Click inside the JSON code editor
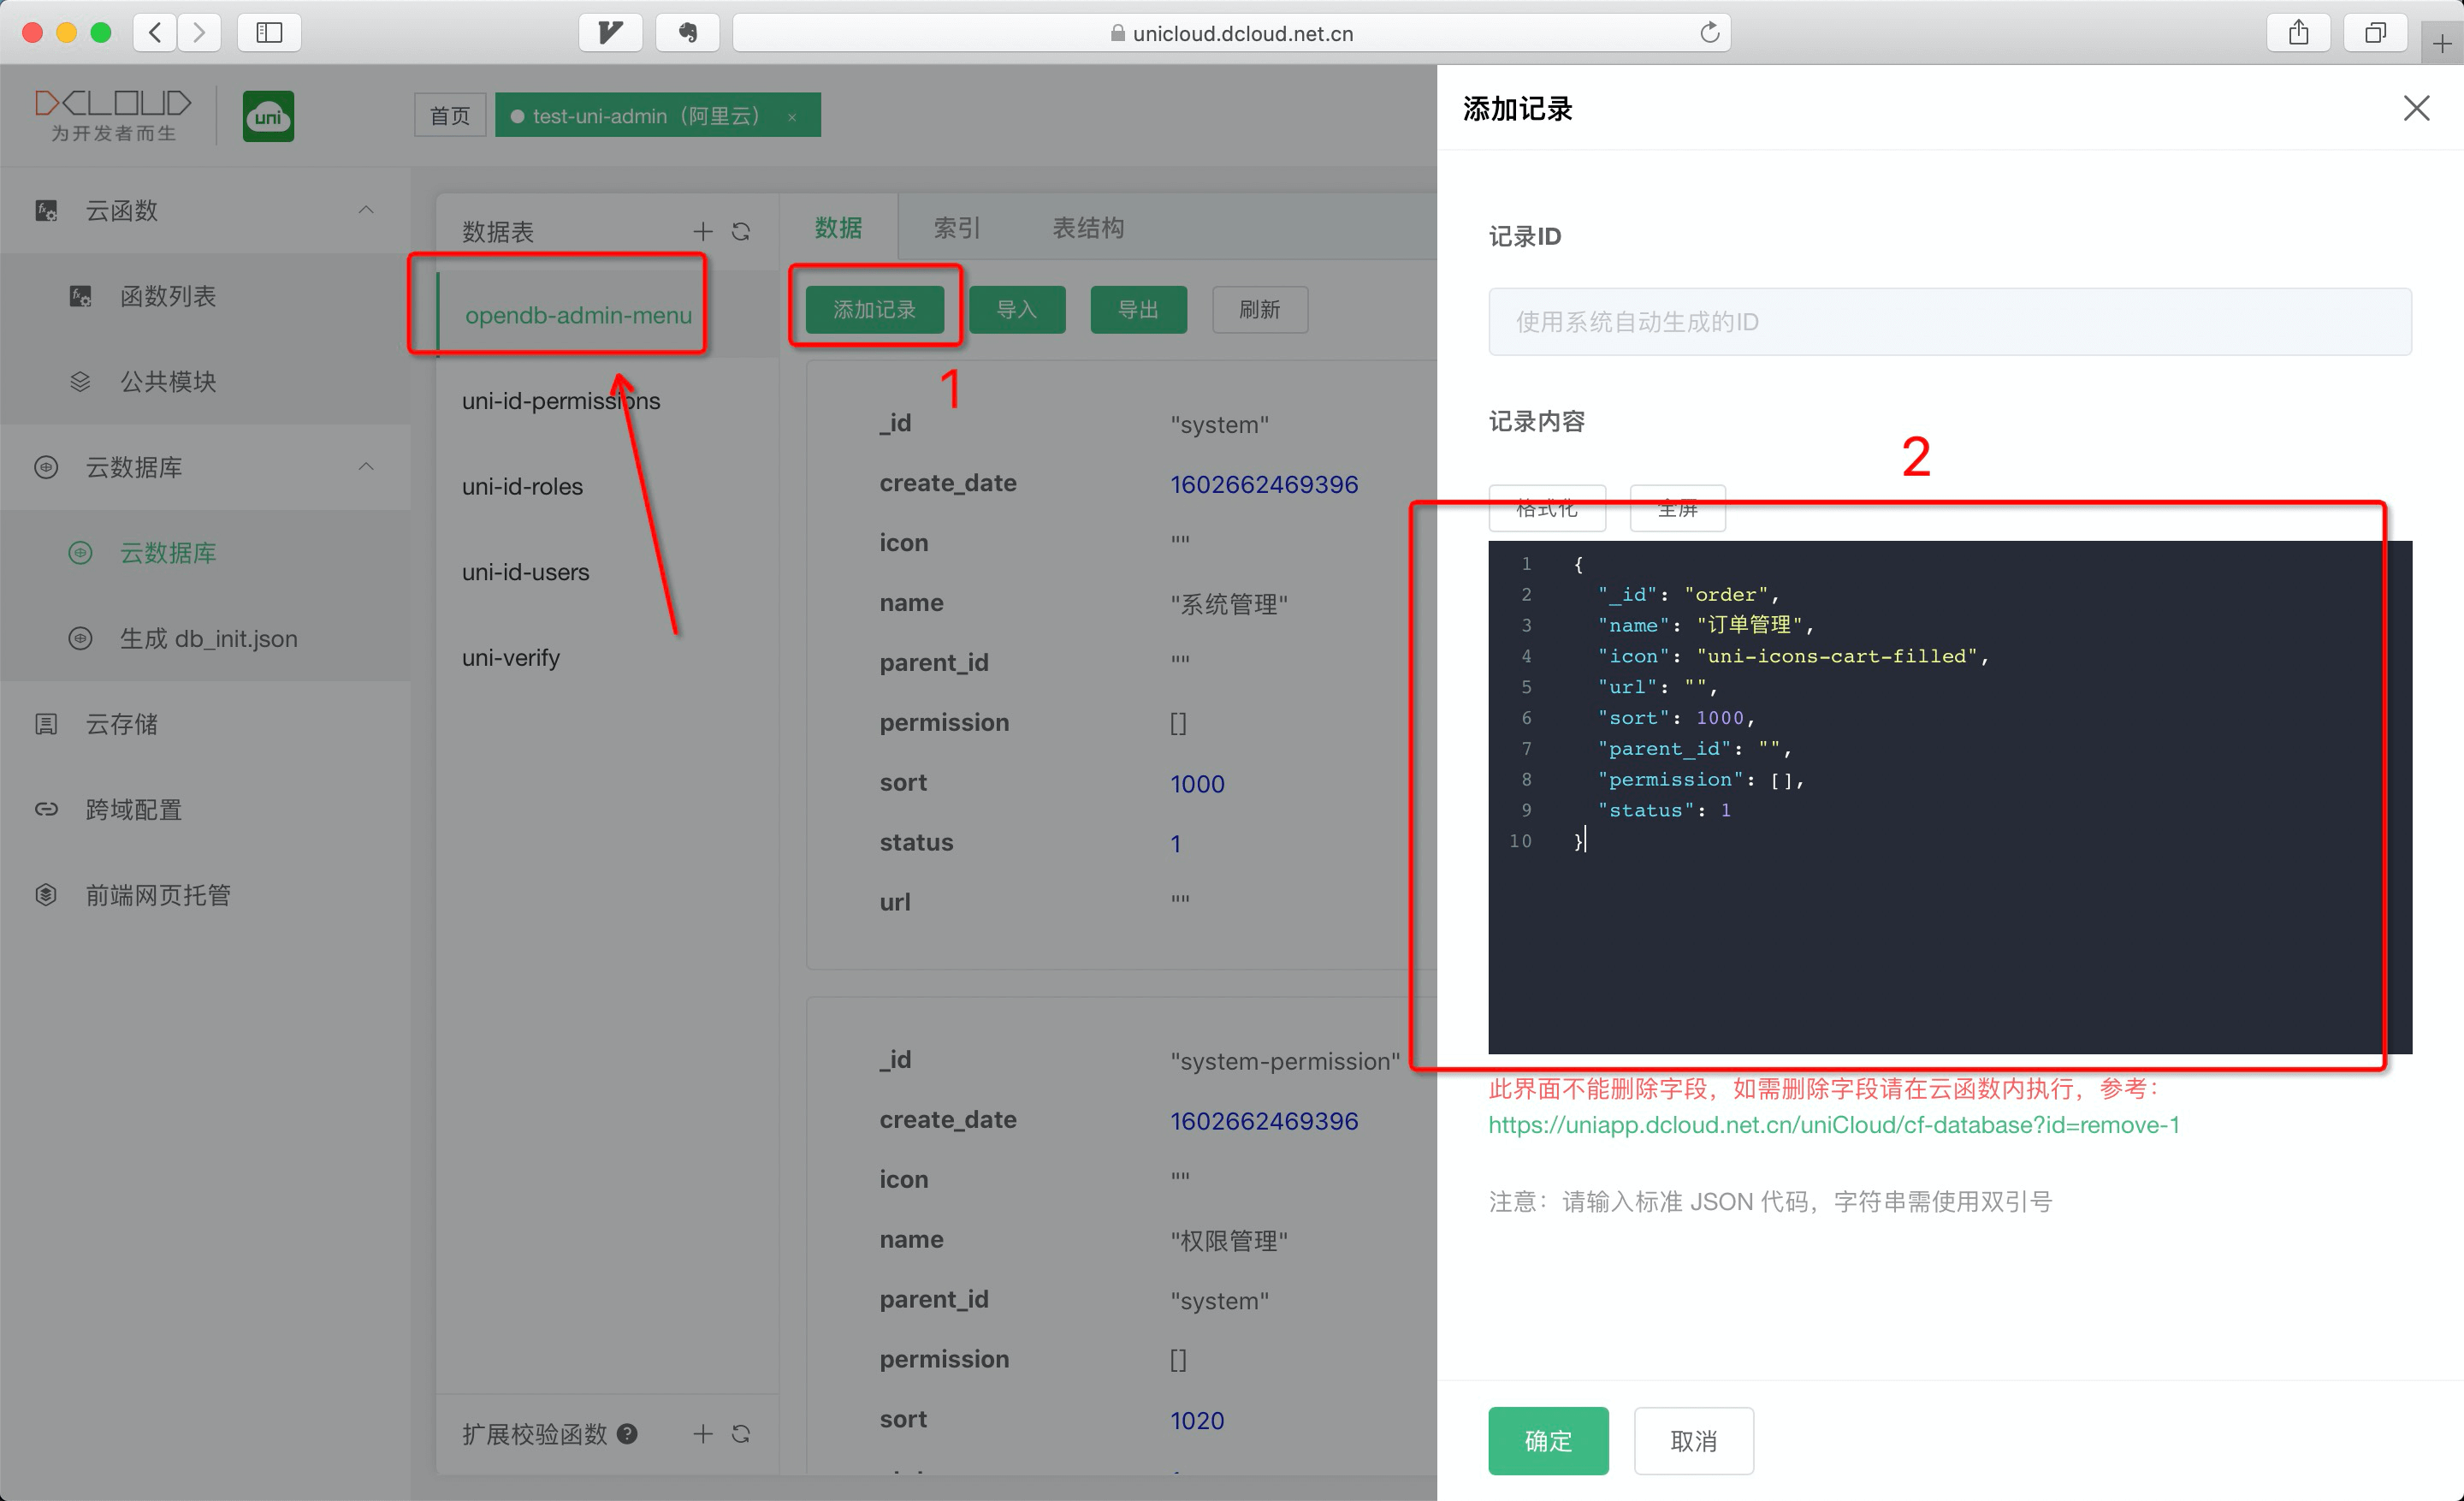The height and width of the screenshot is (1501, 2464). pos(1950,797)
